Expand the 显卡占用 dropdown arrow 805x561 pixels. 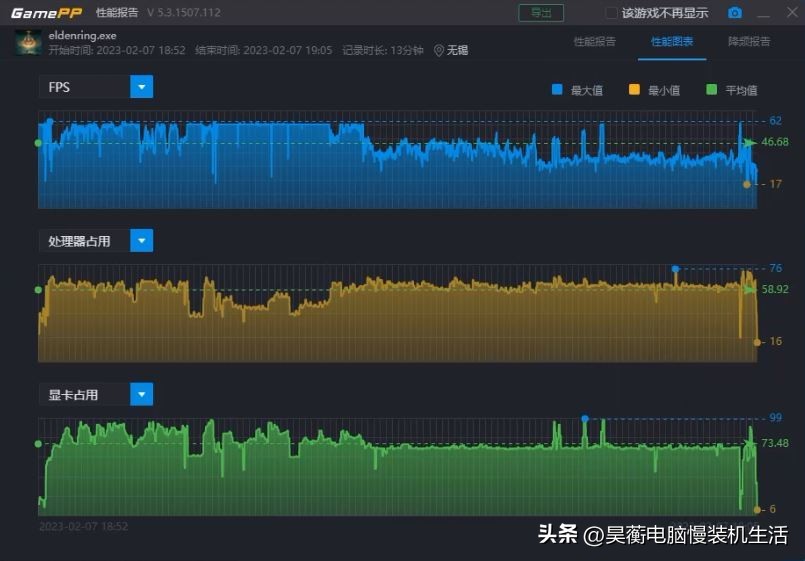(x=142, y=394)
